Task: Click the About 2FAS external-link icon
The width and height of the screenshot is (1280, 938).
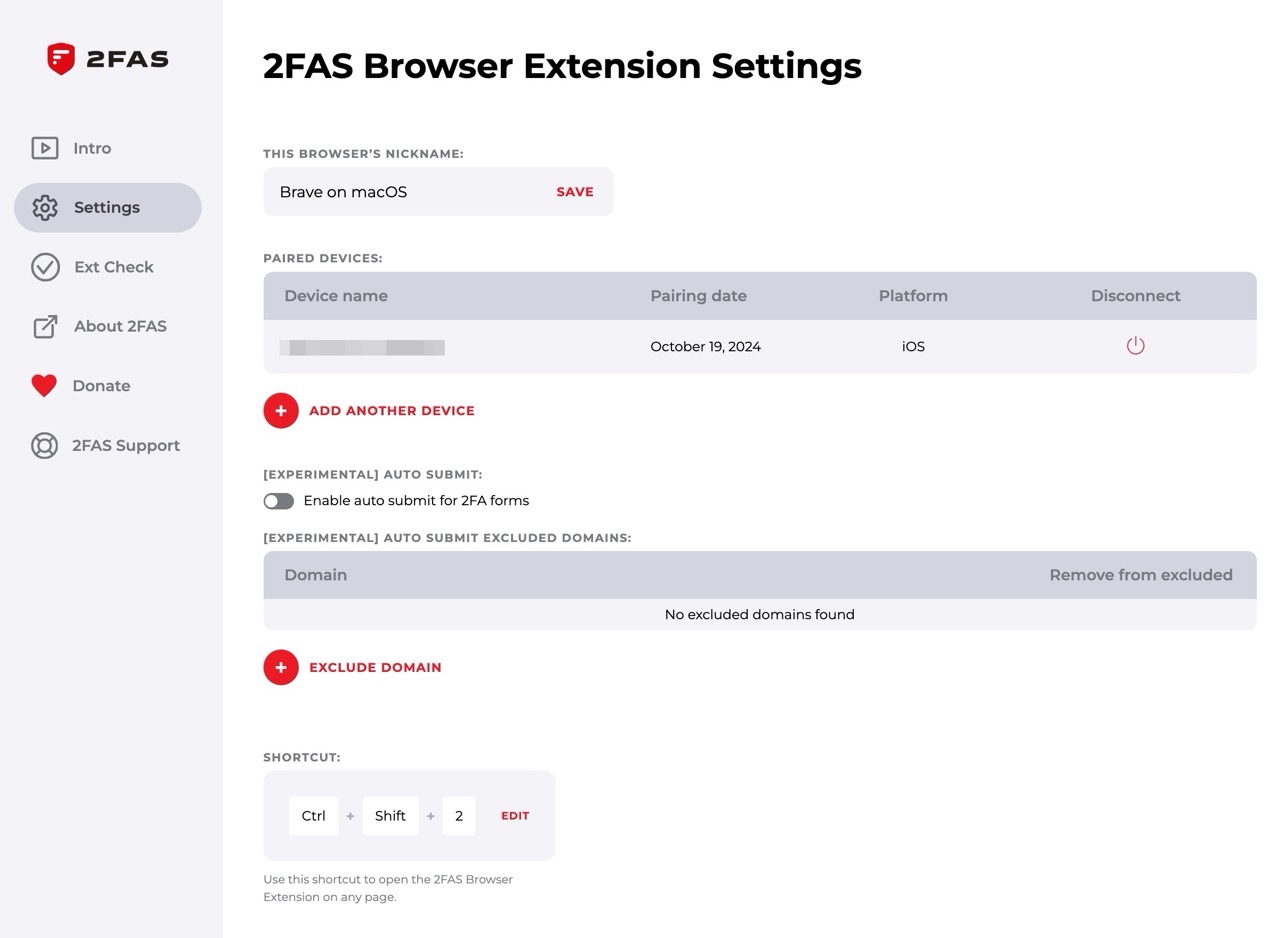Action: [45, 326]
